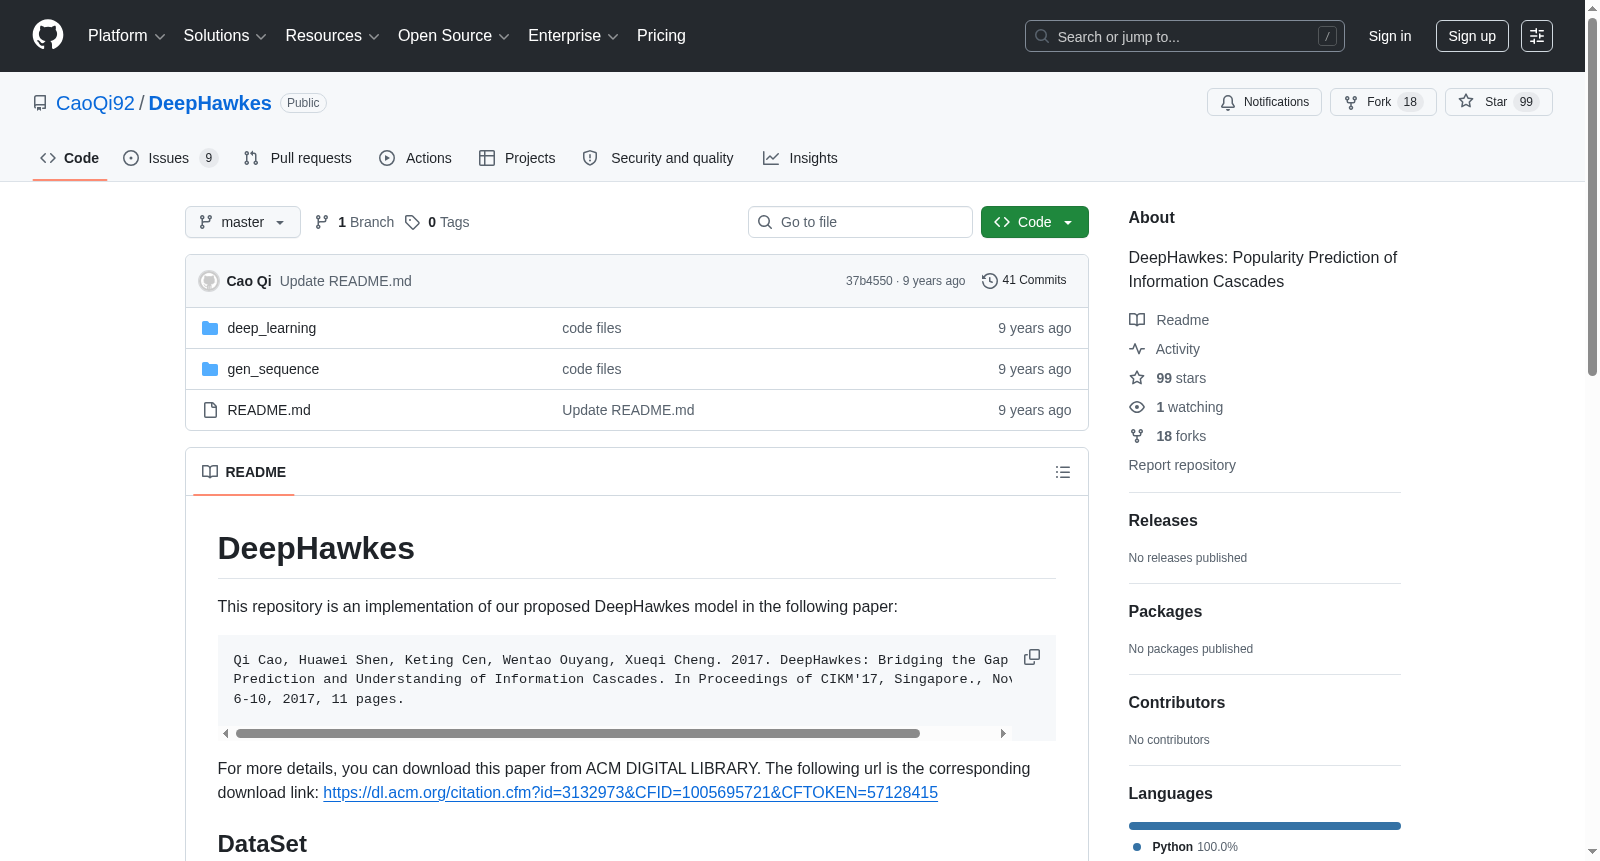This screenshot has height=861, width=1600.
Task: Click the Notifications bell button
Action: [1264, 102]
